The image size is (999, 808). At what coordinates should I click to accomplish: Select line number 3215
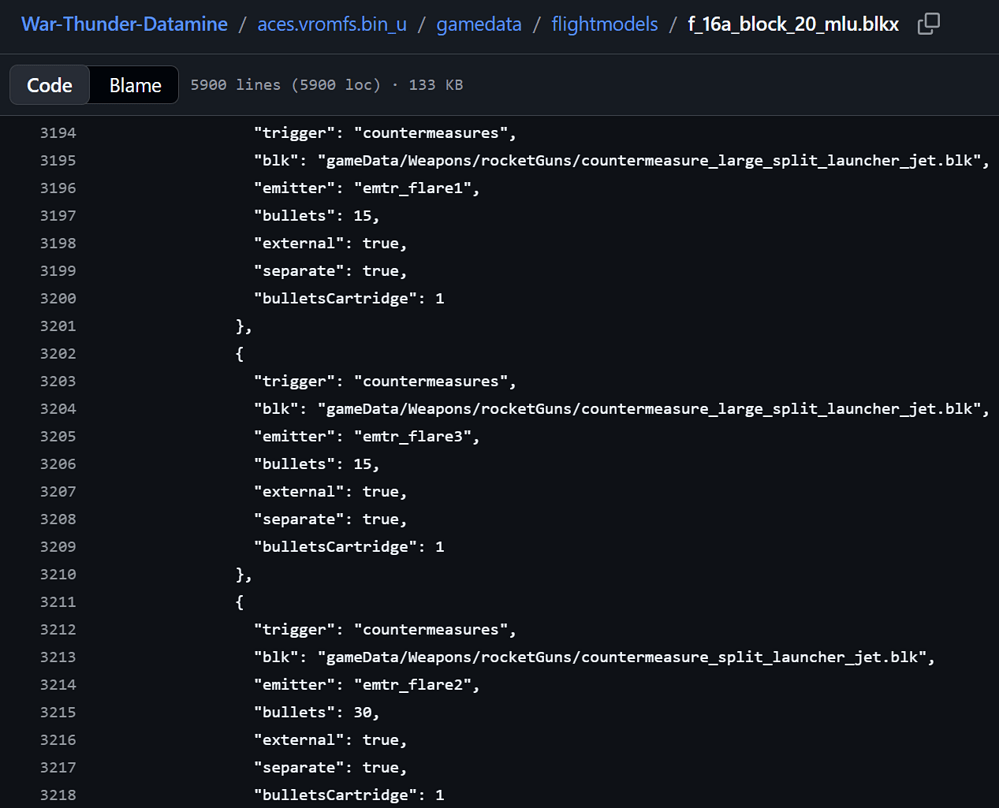point(58,712)
